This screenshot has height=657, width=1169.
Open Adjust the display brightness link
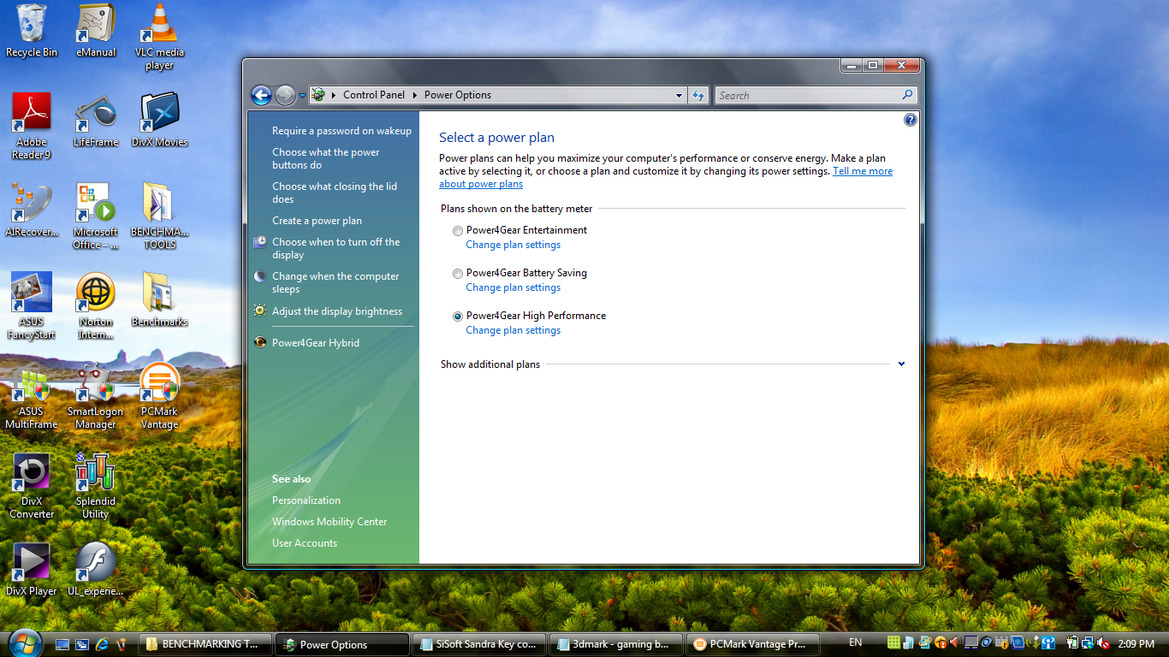(337, 312)
